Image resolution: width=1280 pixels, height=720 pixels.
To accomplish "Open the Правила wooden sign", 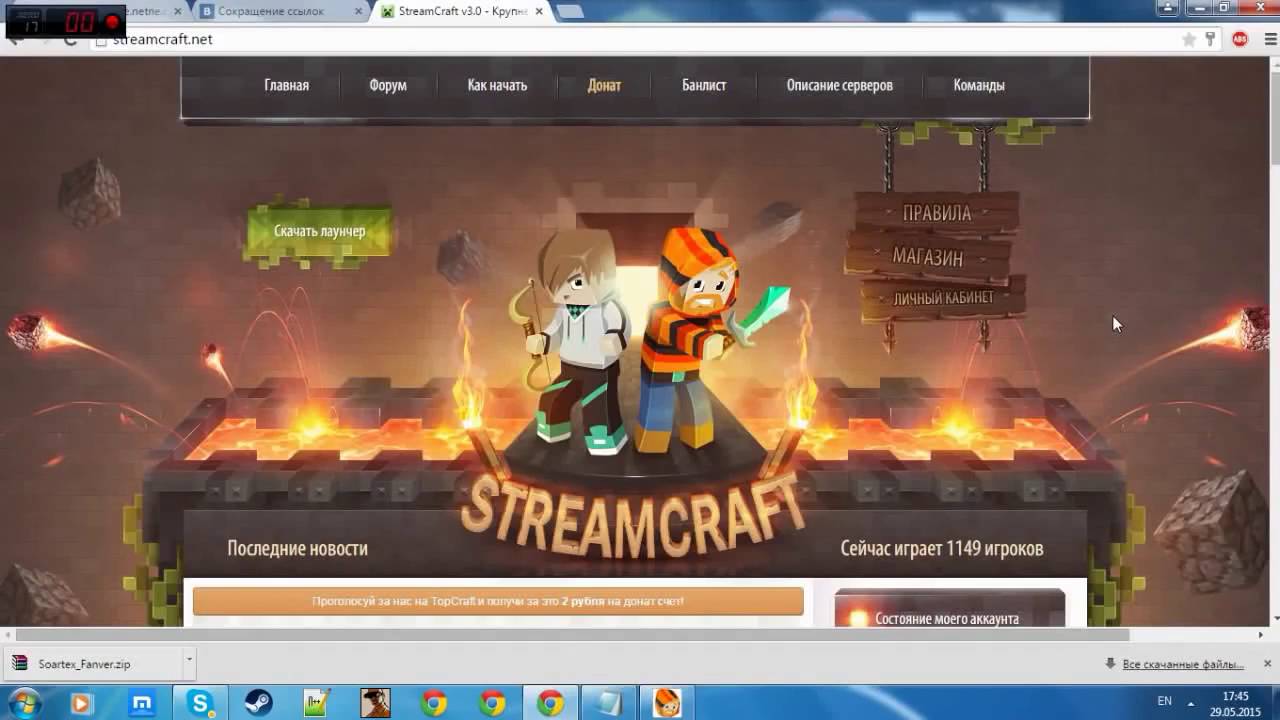I will [x=936, y=213].
